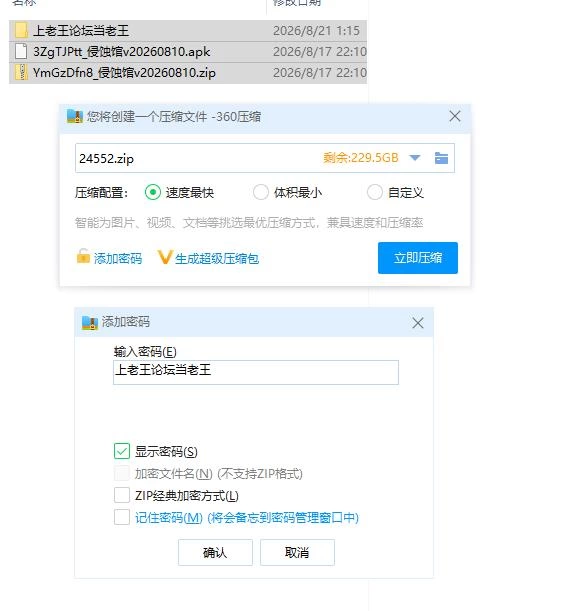The height and width of the screenshot is (611, 581).
Task: Click the 生成超级压缩包 link
Action: pos(217,258)
